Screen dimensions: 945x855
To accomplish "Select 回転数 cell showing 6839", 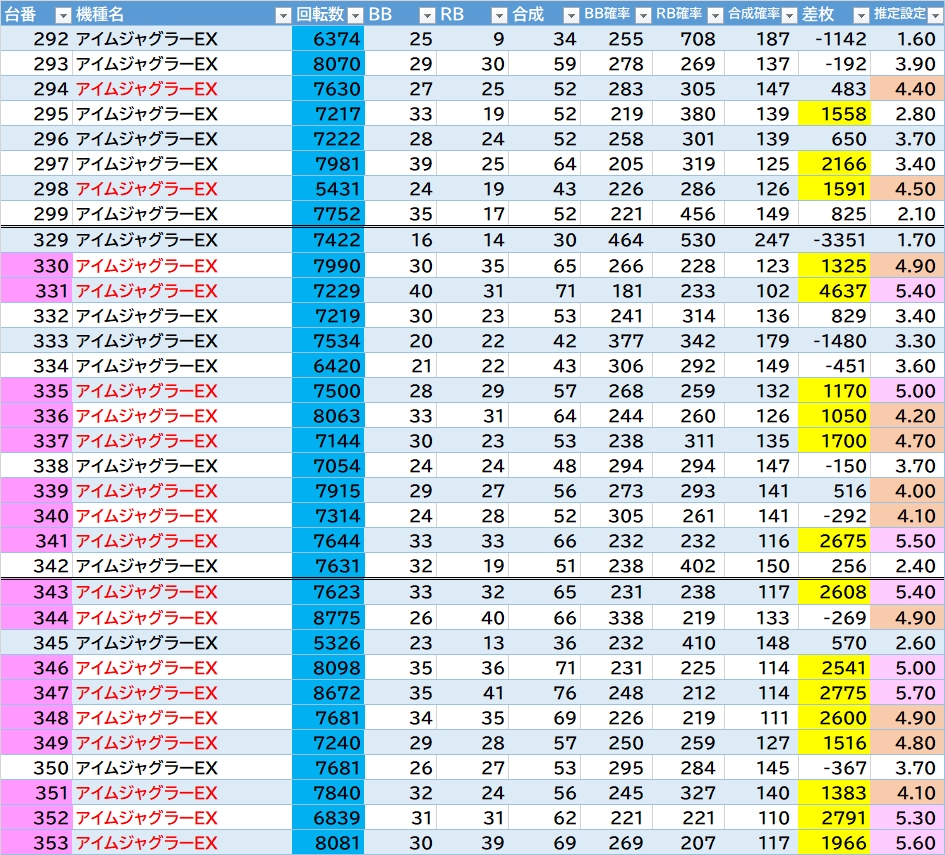I will 328,818.
